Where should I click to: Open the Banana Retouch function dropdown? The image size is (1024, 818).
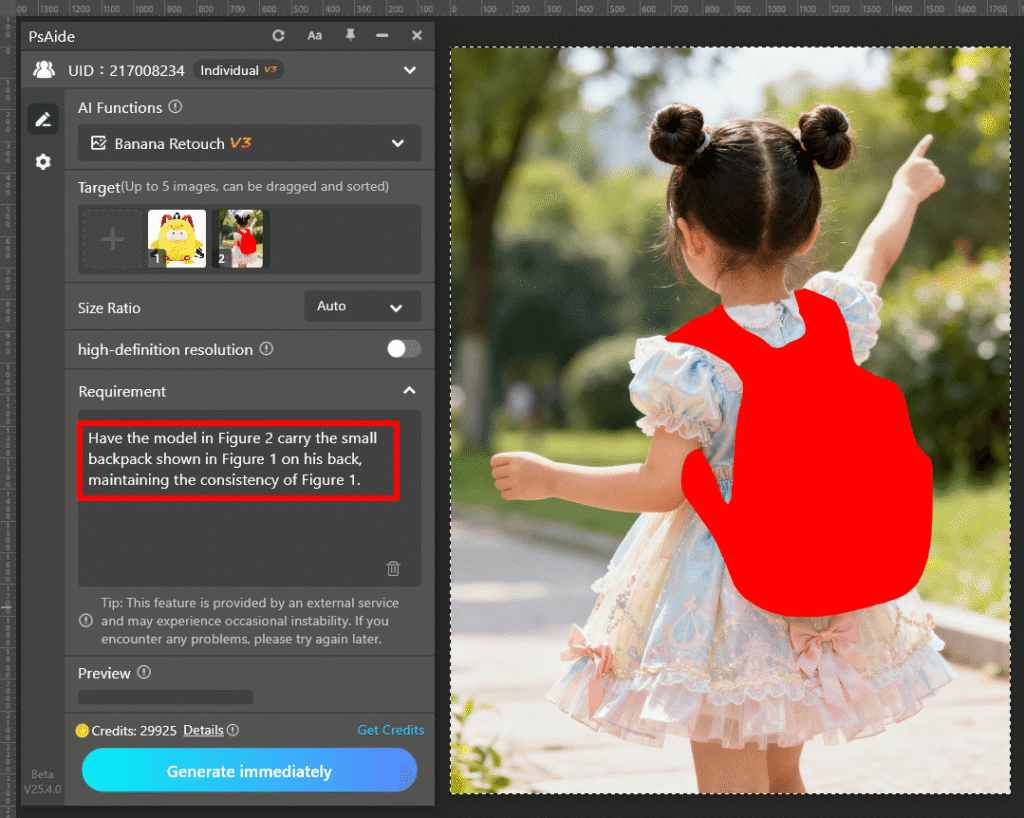point(249,143)
